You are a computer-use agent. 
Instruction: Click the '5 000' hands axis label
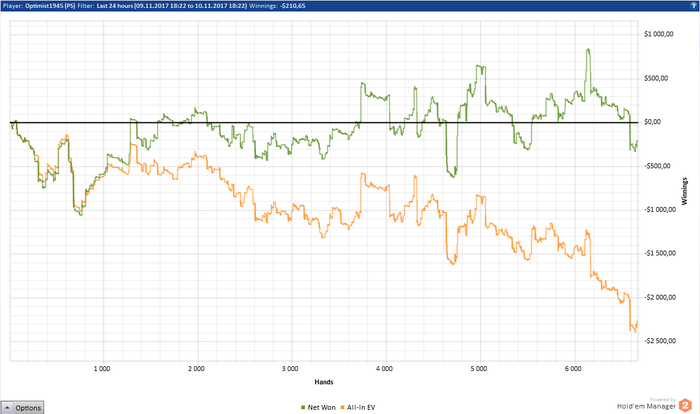479,368
